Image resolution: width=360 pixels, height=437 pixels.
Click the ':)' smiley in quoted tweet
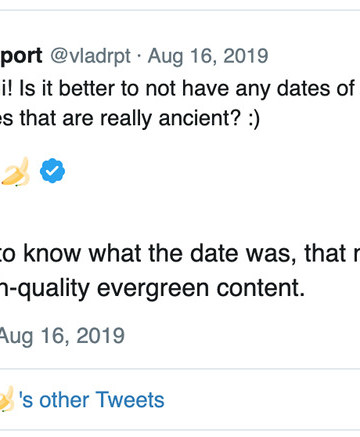point(254,119)
